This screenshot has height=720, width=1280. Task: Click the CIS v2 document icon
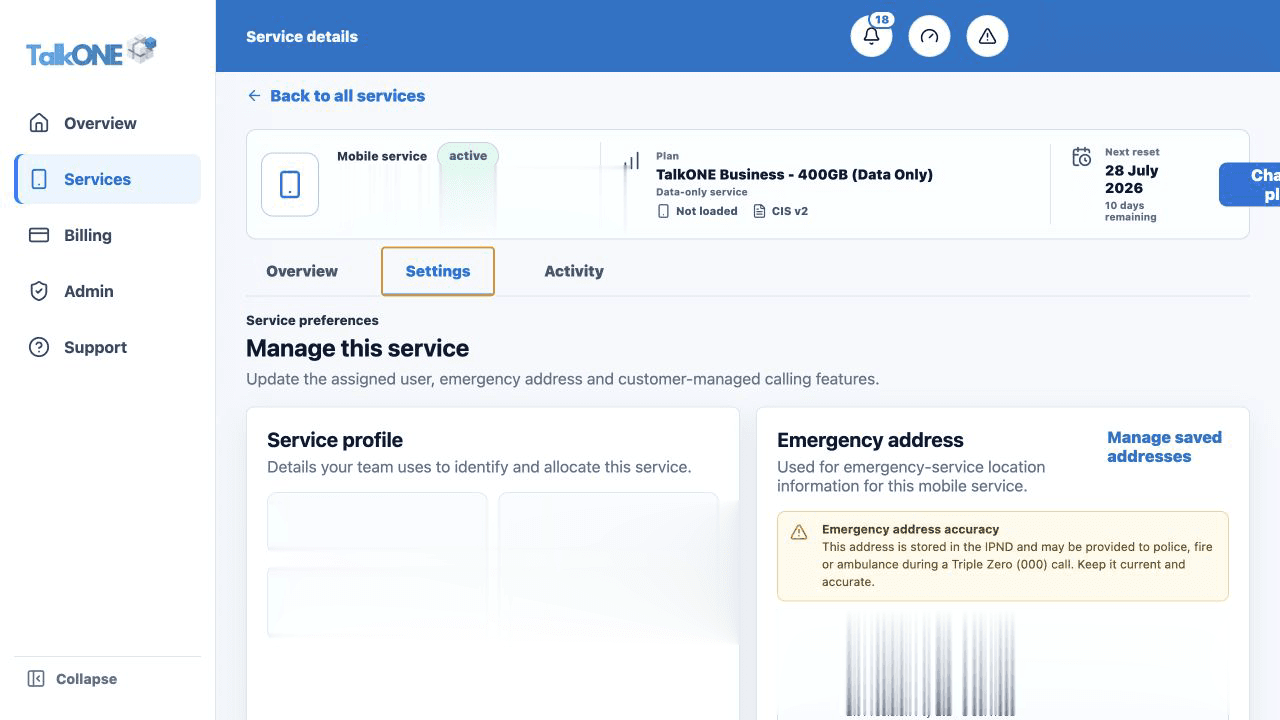click(760, 211)
